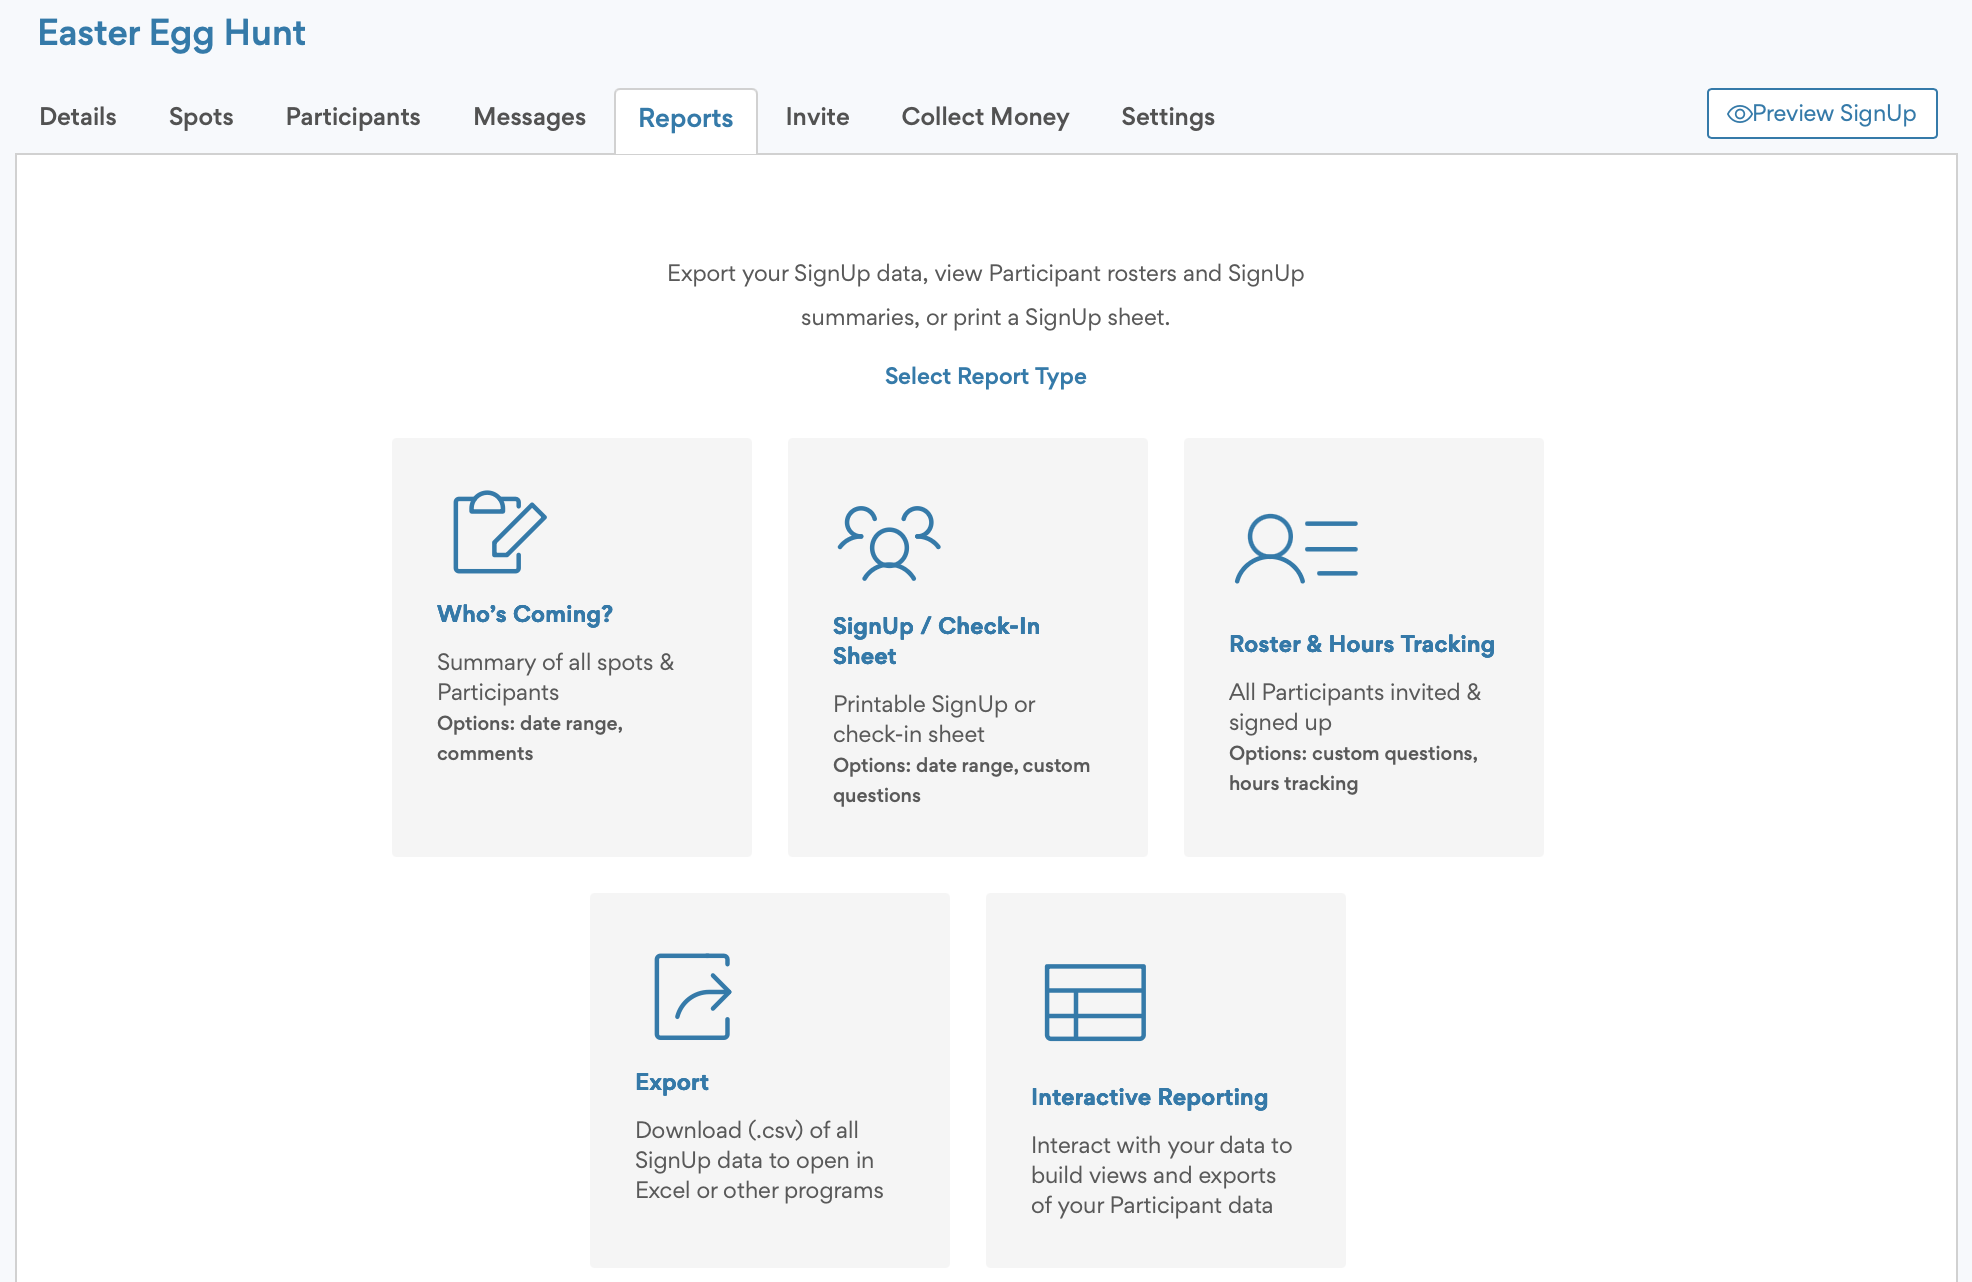
Task: Switch to the Spots tab
Action: coord(201,117)
